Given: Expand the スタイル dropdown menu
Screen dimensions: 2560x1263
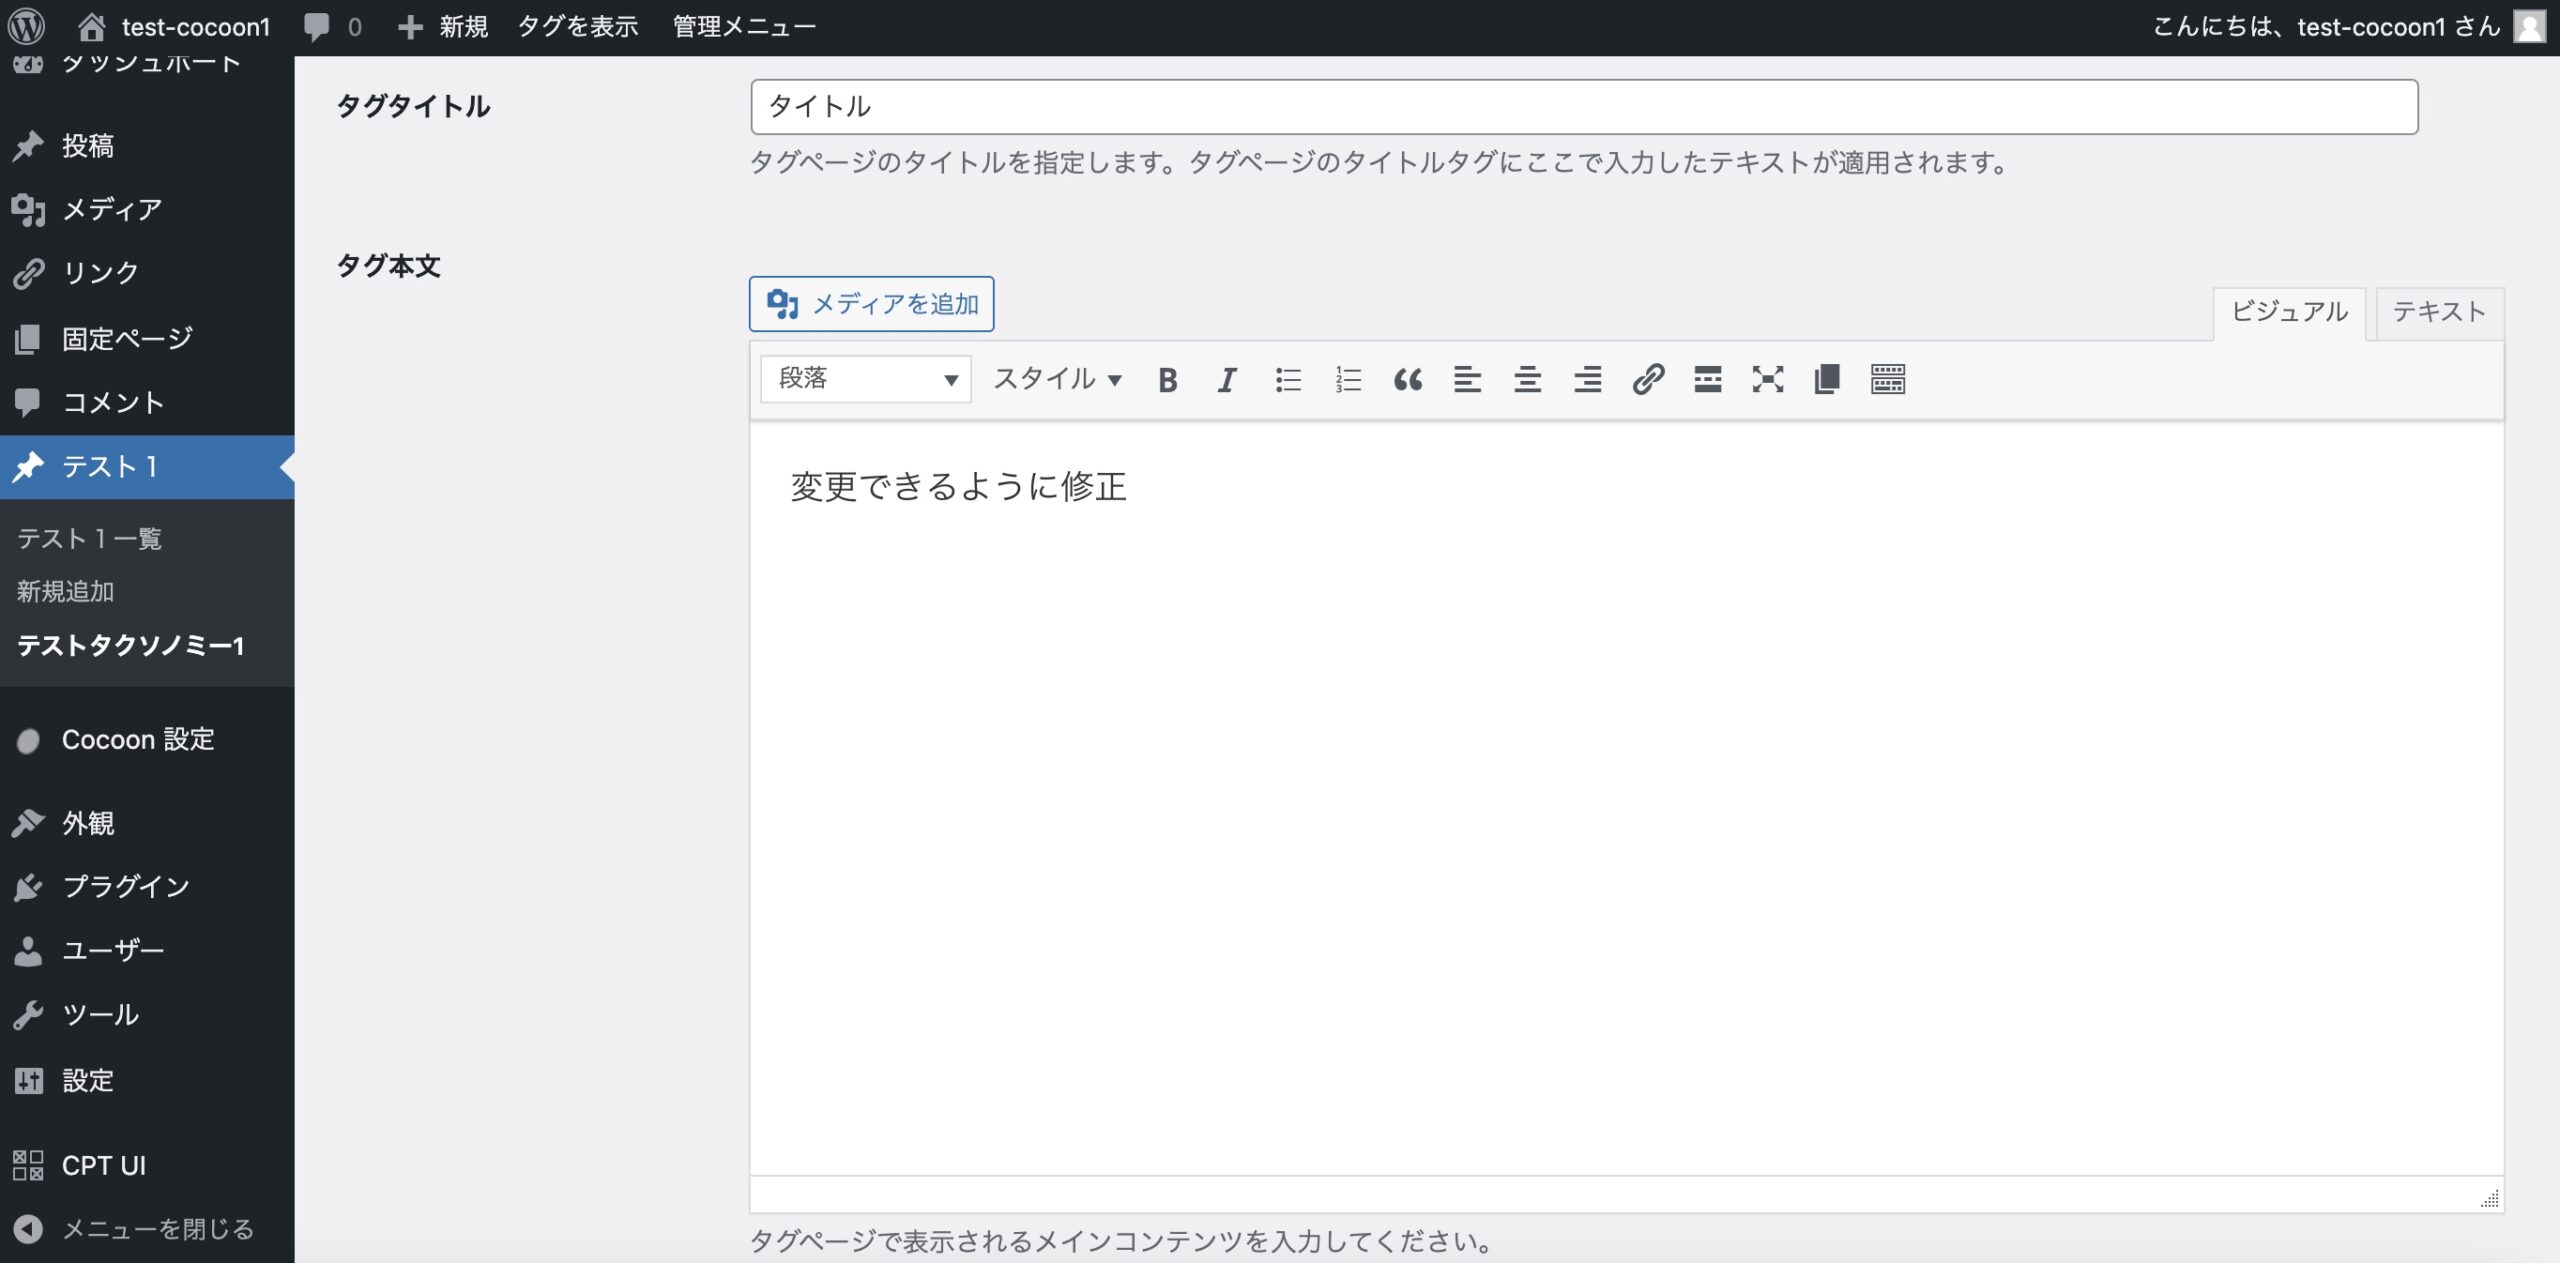Looking at the screenshot, I should click(1057, 380).
